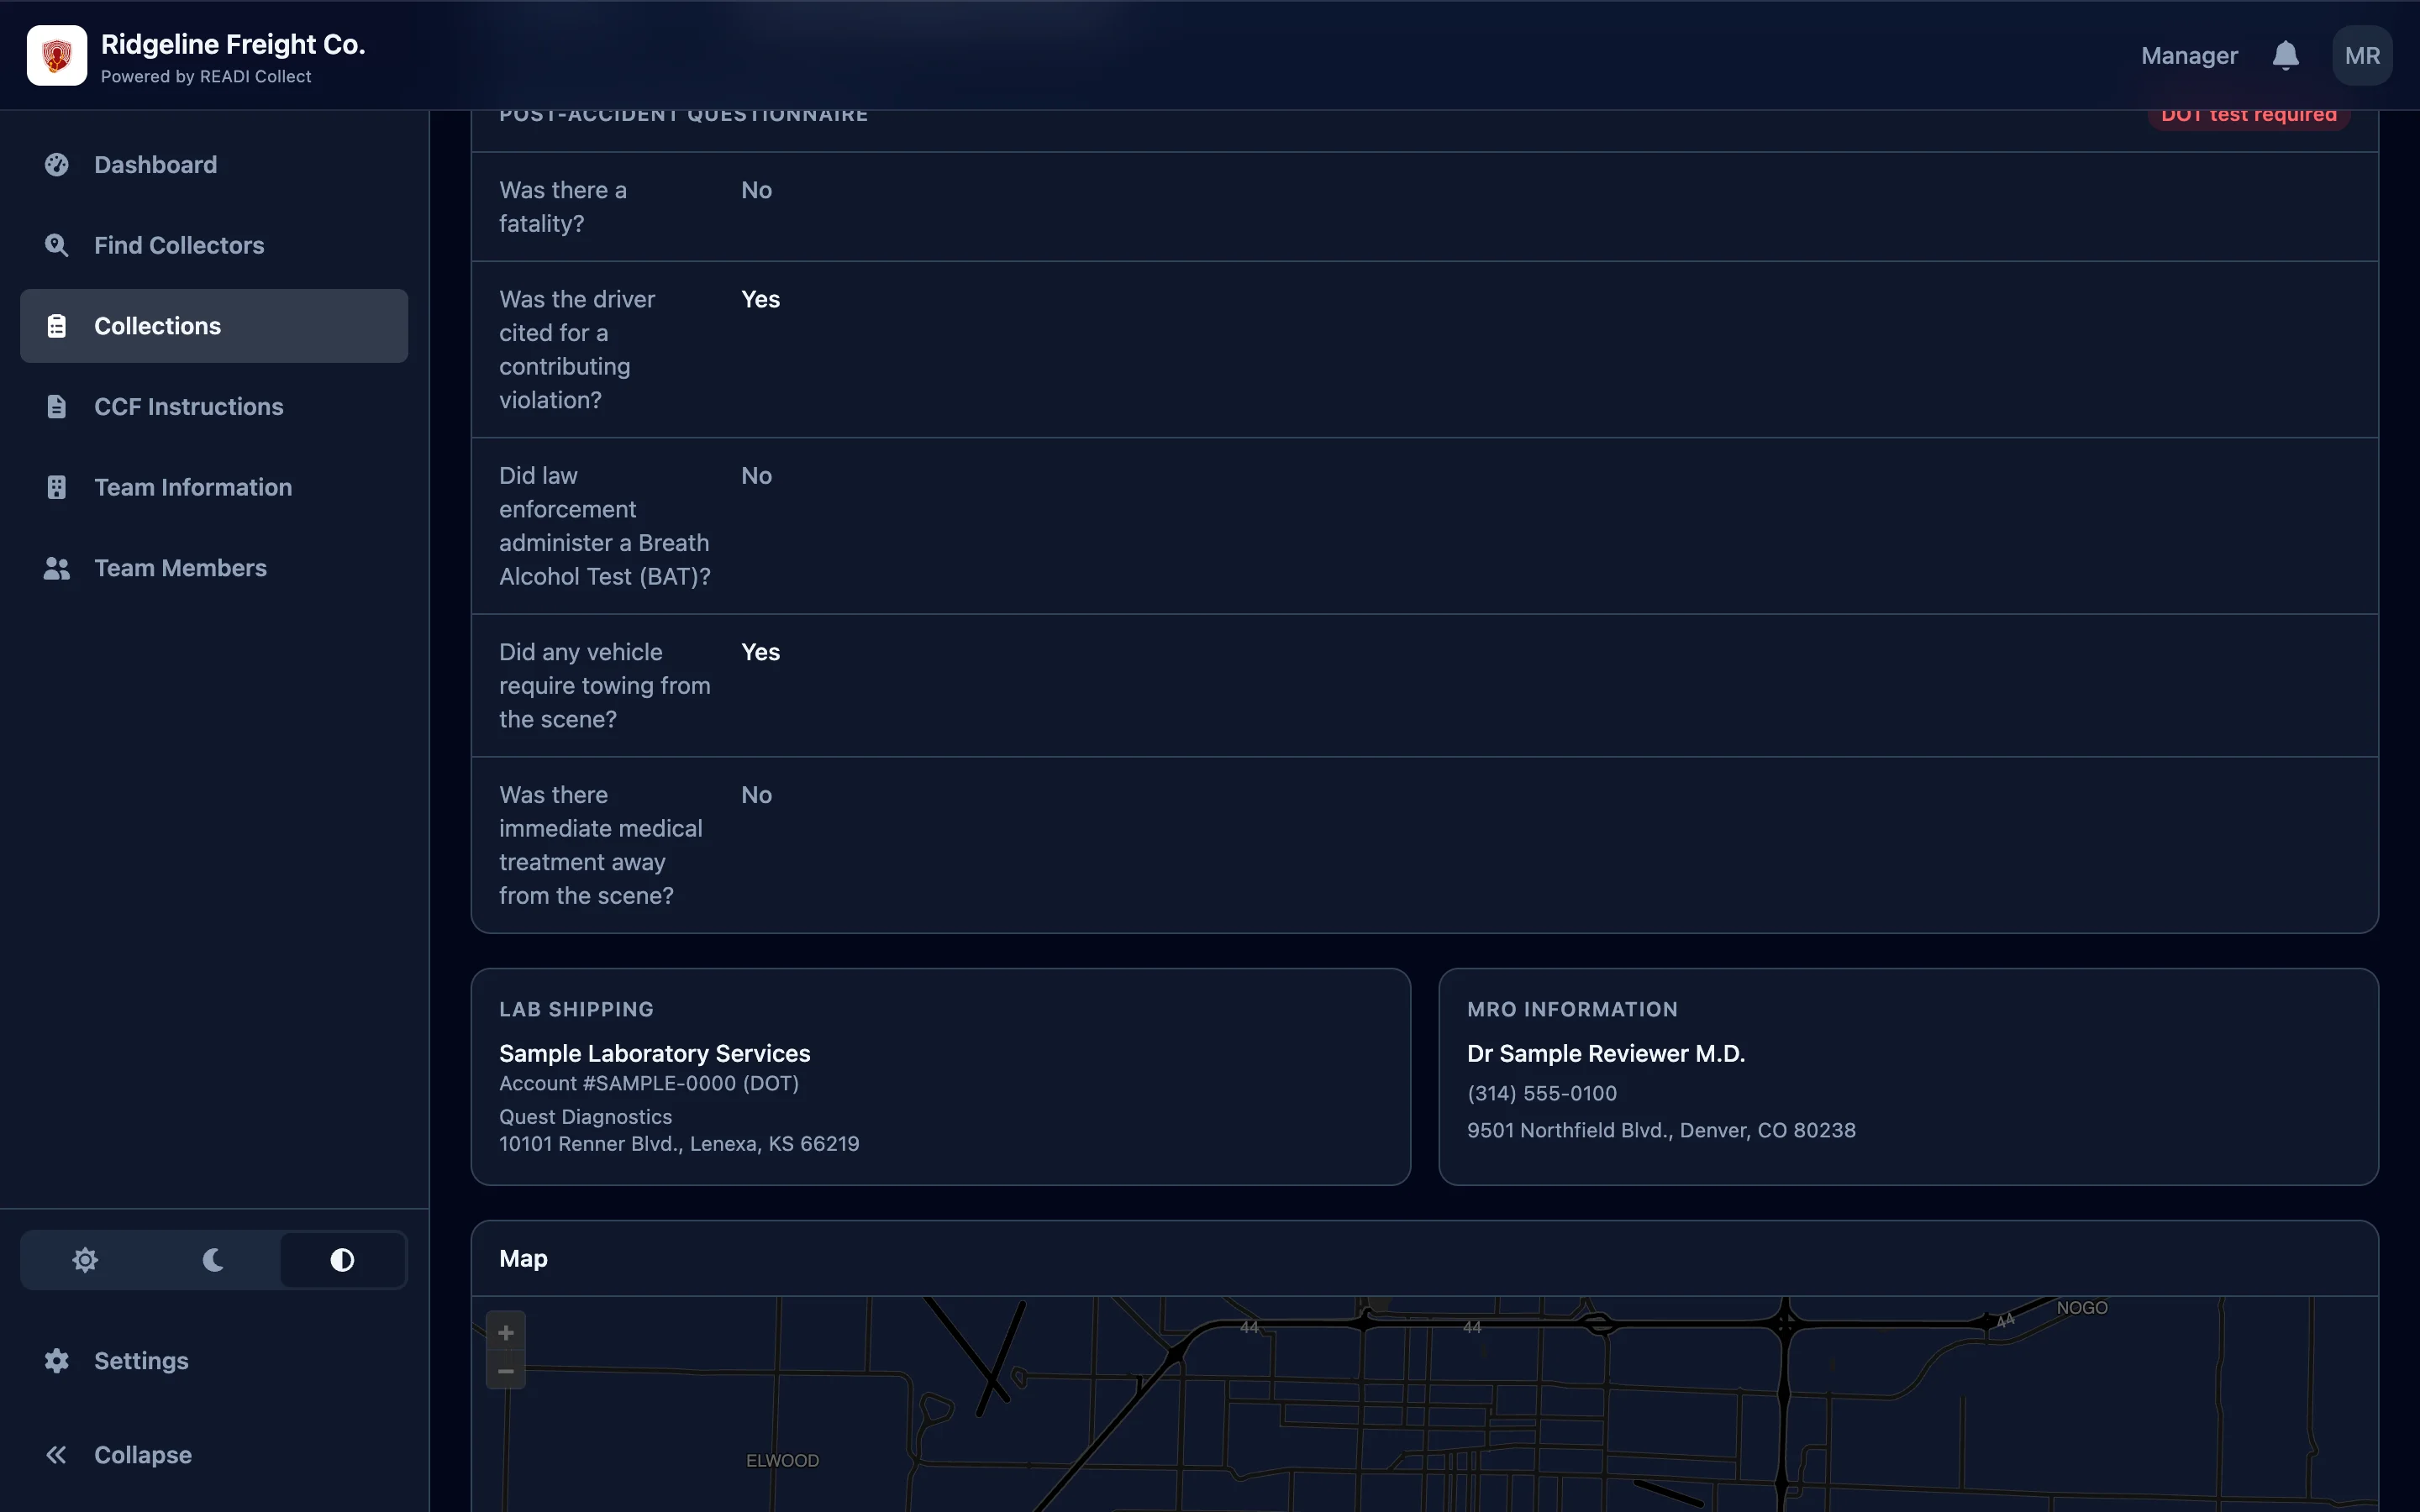Open Team Members in sidebar
2420x1512 pixels.
pos(214,568)
